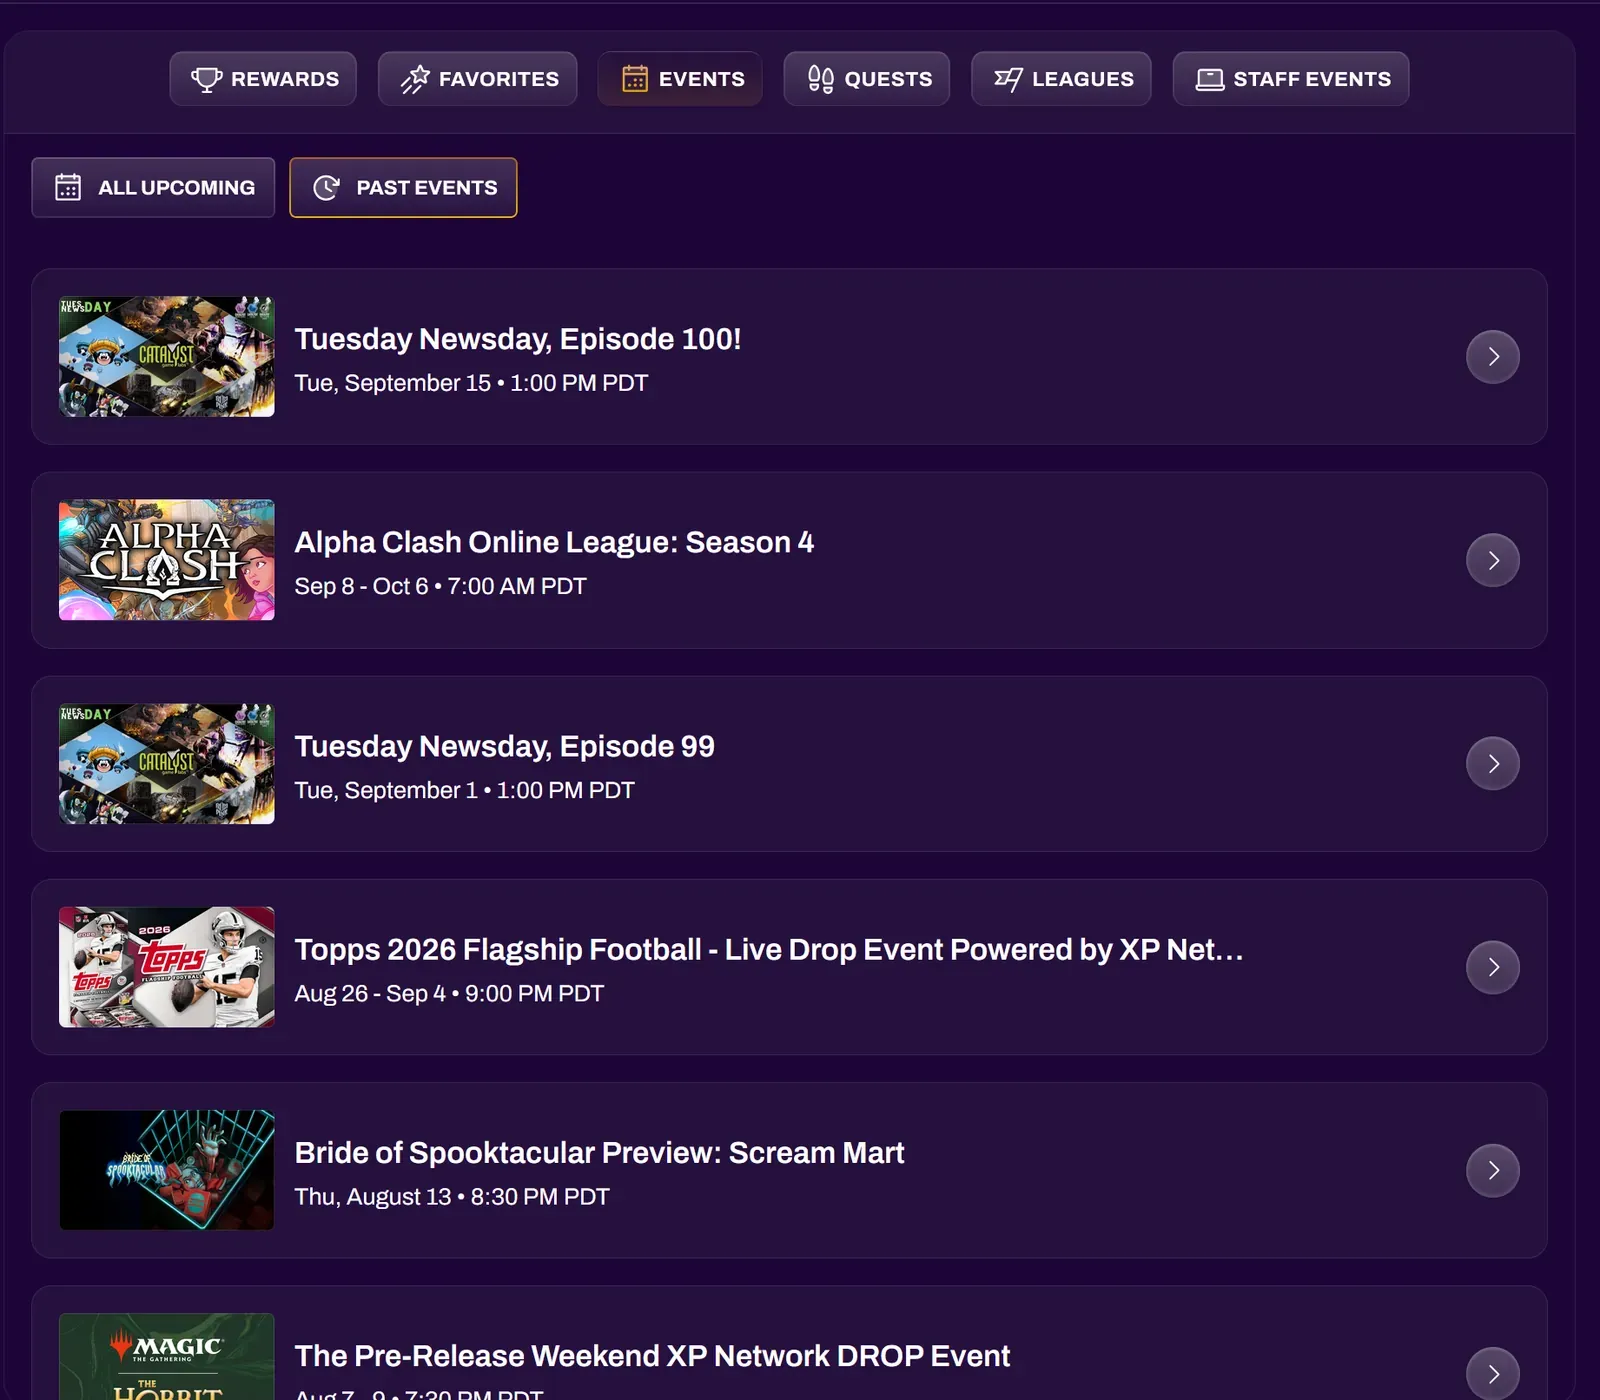
Task: Go to the Quests tab
Action: click(867, 79)
